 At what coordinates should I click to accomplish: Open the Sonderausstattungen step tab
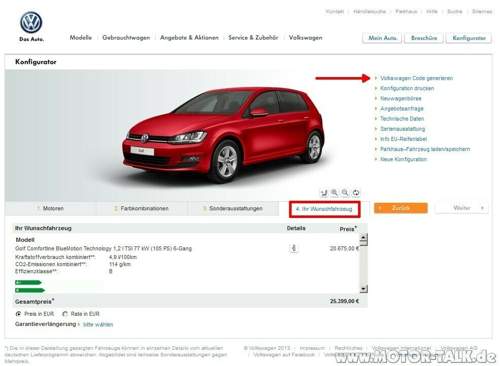click(x=233, y=208)
